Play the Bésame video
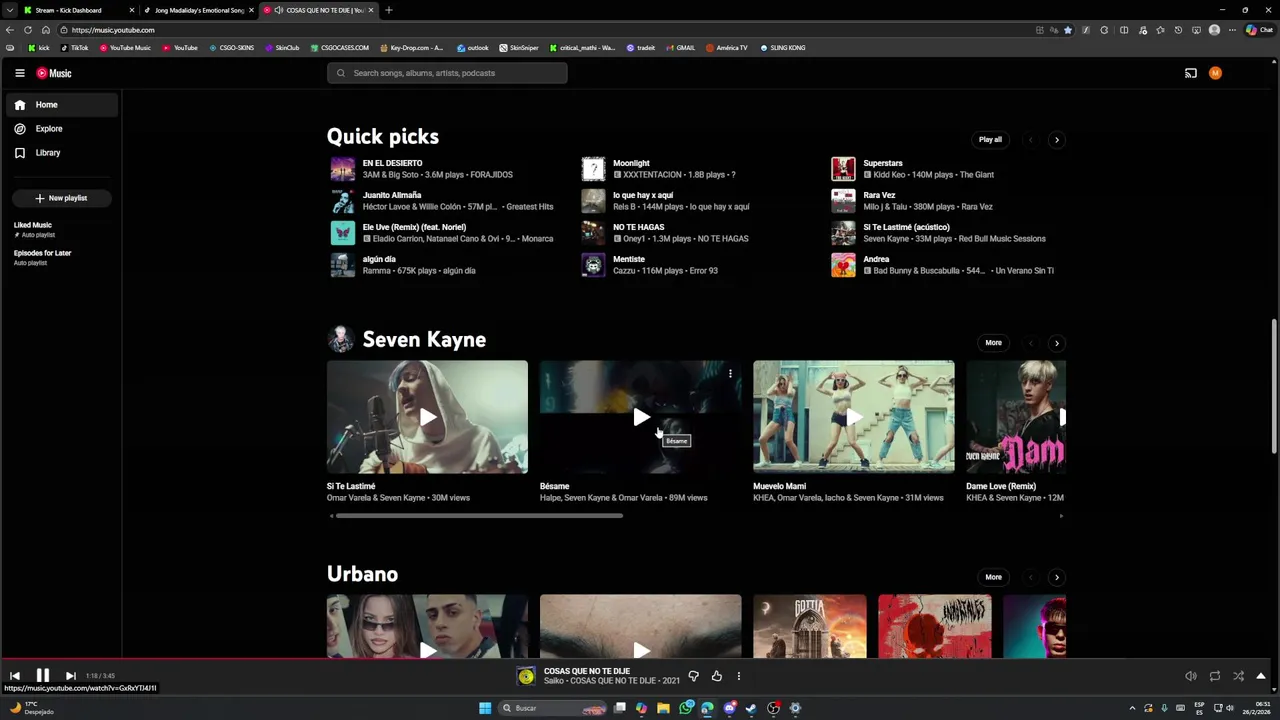1280x720 pixels. click(x=641, y=417)
